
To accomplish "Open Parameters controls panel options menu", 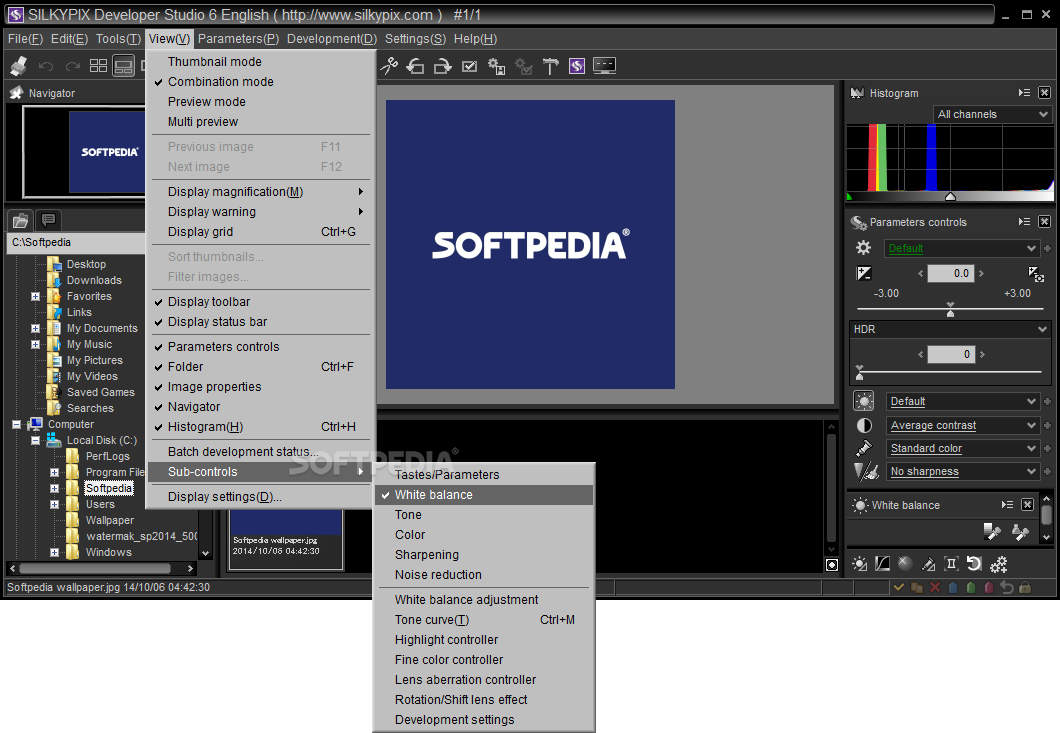I will tap(1024, 222).
